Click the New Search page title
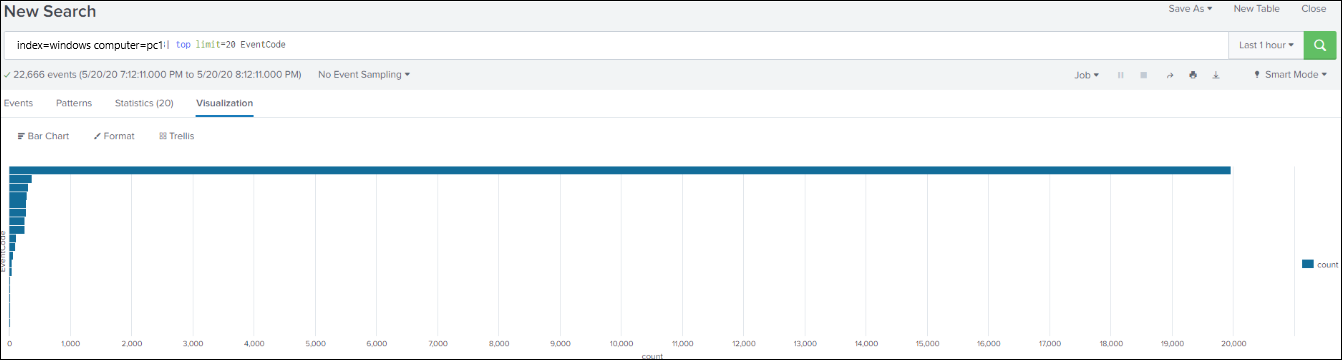 (50, 11)
